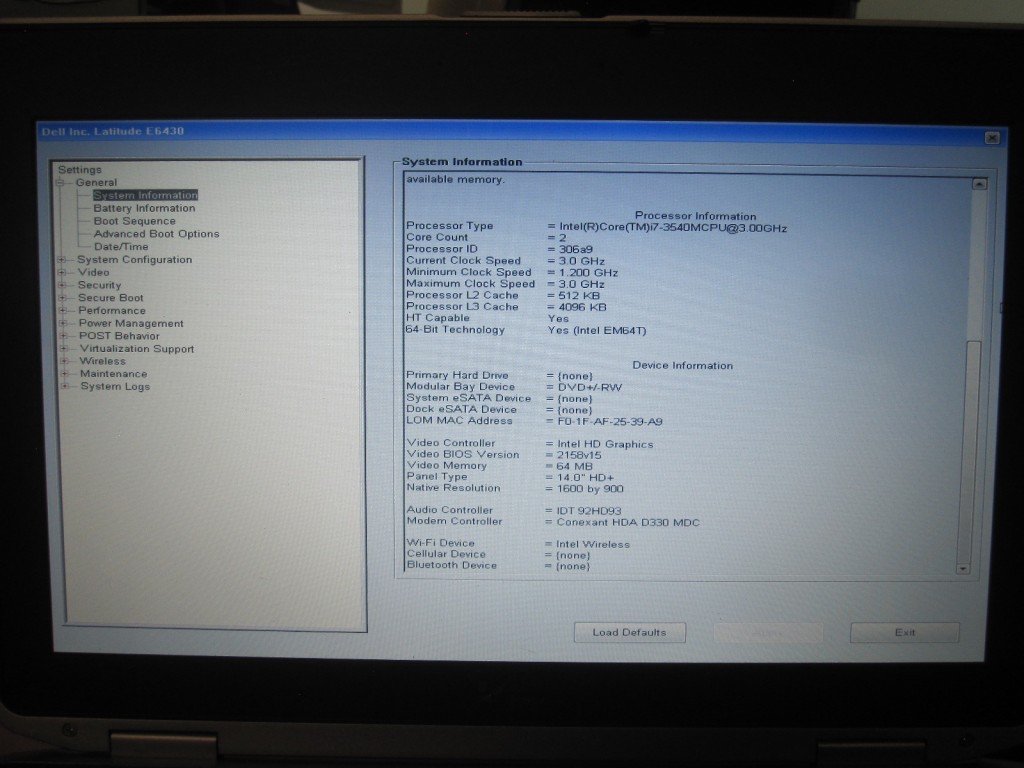1024x768 pixels.
Task: Click the Exit button
Action: click(904, 632)
